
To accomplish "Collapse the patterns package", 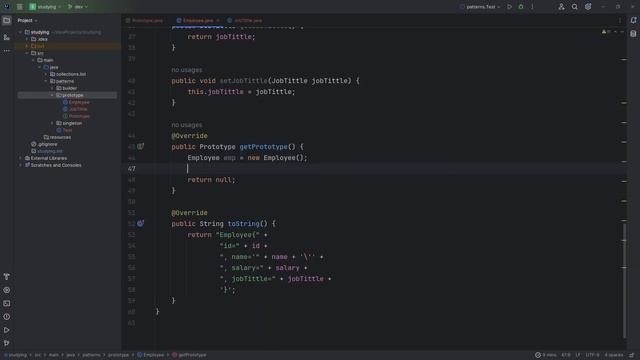I will (46, 81).
